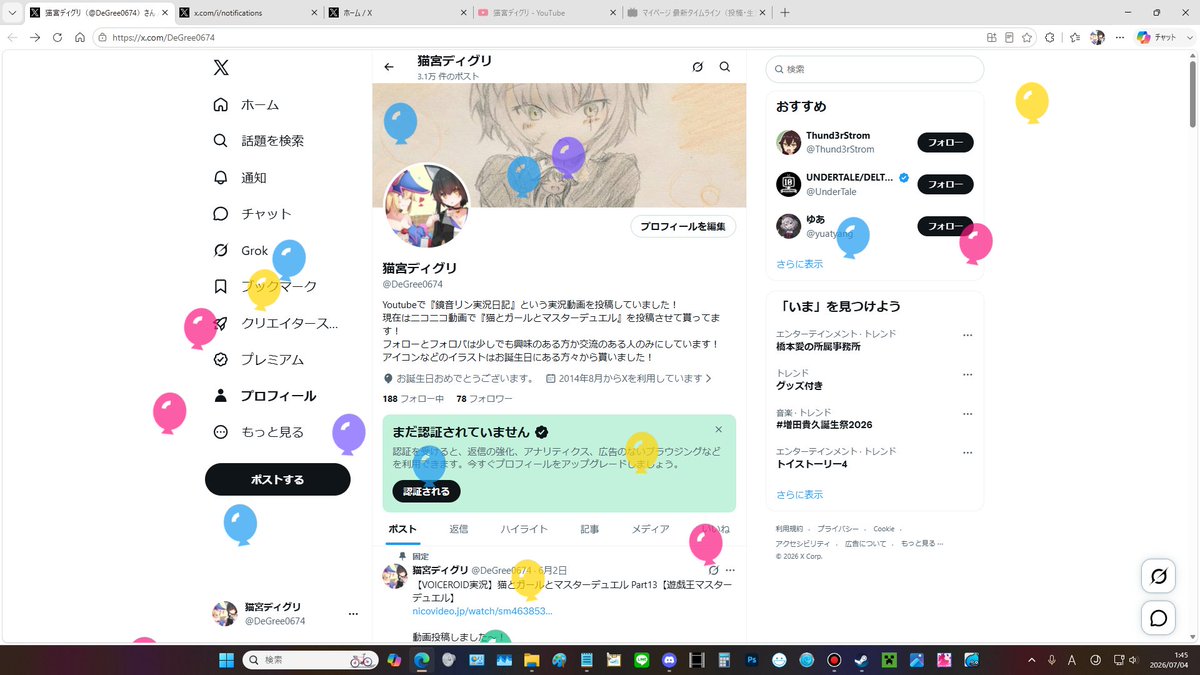Open the 188 フォロー中 following list

(x=413, y=398)
